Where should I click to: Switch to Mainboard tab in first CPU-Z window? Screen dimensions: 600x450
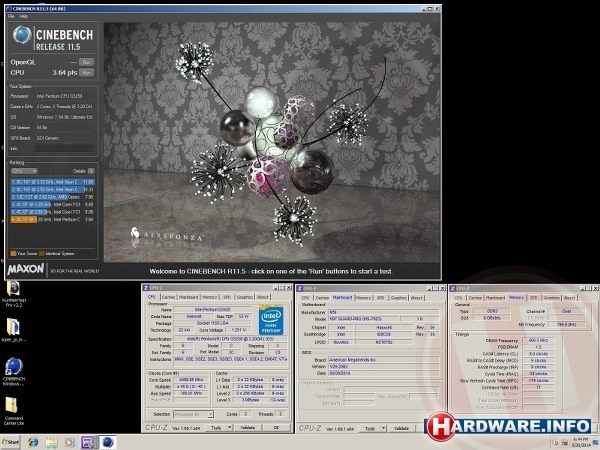point(189,297)
